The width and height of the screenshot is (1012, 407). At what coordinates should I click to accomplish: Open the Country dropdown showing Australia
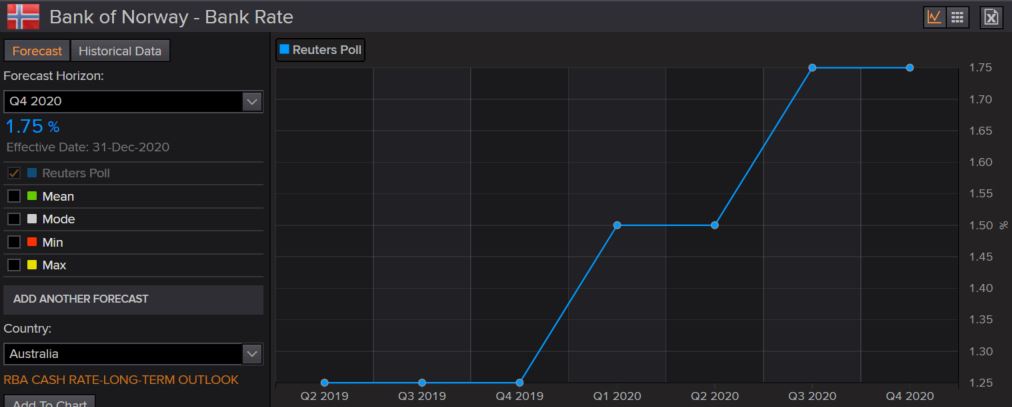click(x=252, y=353)
